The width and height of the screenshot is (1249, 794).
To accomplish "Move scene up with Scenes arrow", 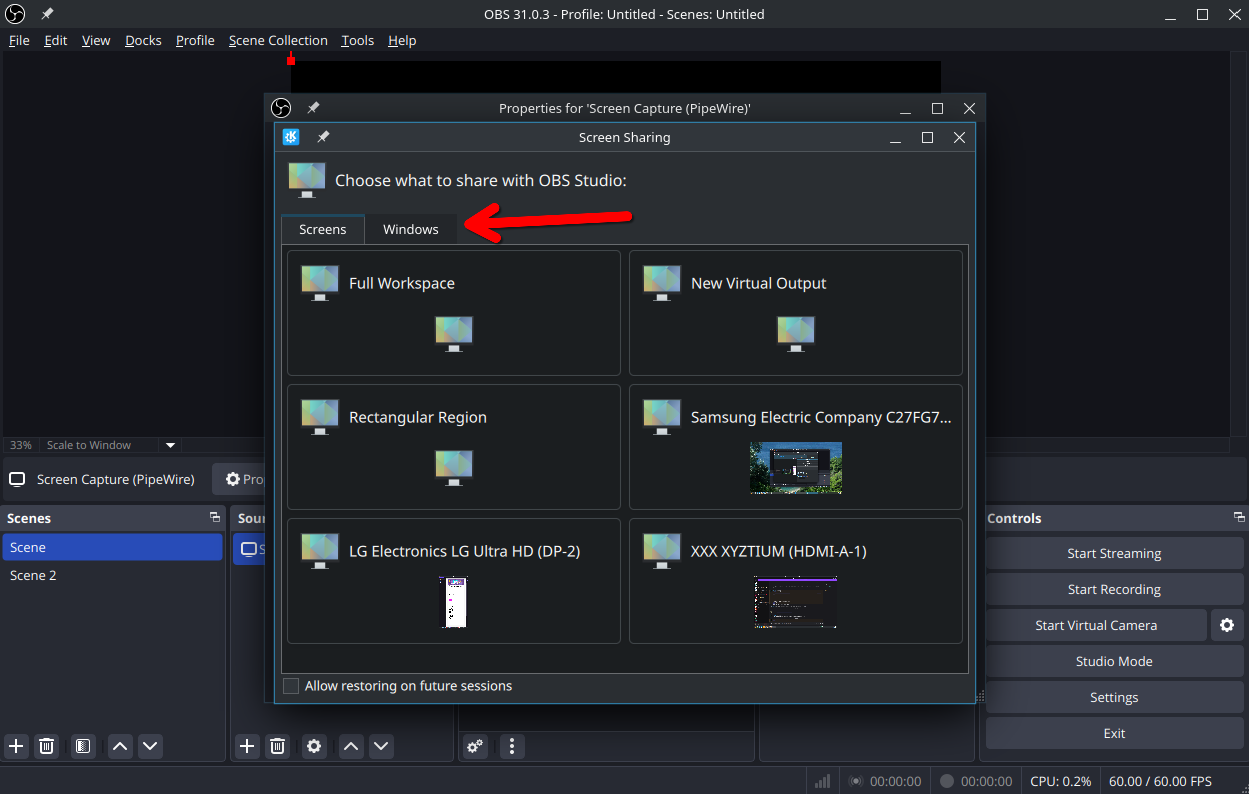I will (x=120, y=746).
